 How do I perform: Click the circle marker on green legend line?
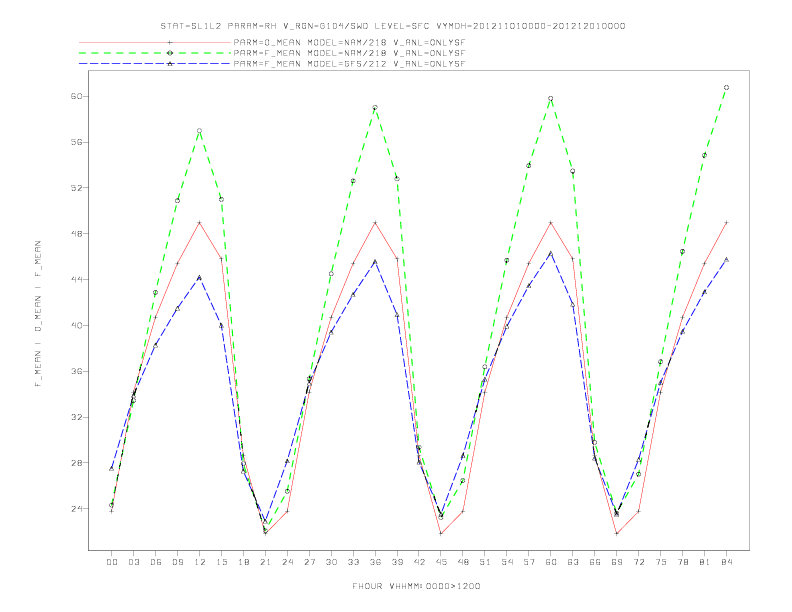click(170, 53)
